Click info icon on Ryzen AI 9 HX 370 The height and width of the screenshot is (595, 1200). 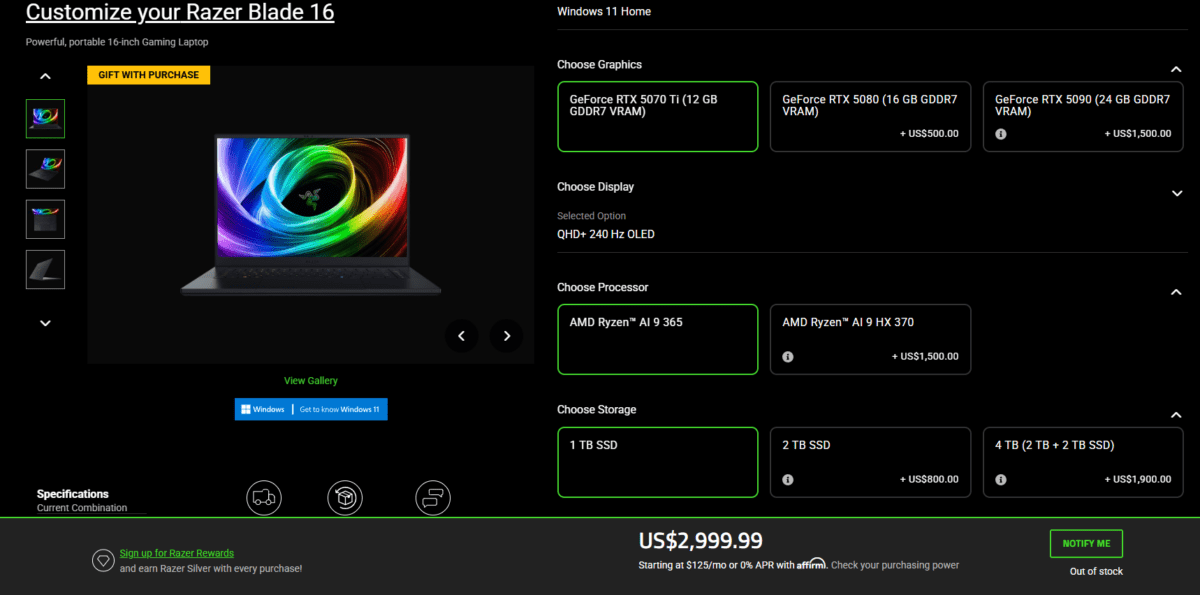(x=788, y=357)
